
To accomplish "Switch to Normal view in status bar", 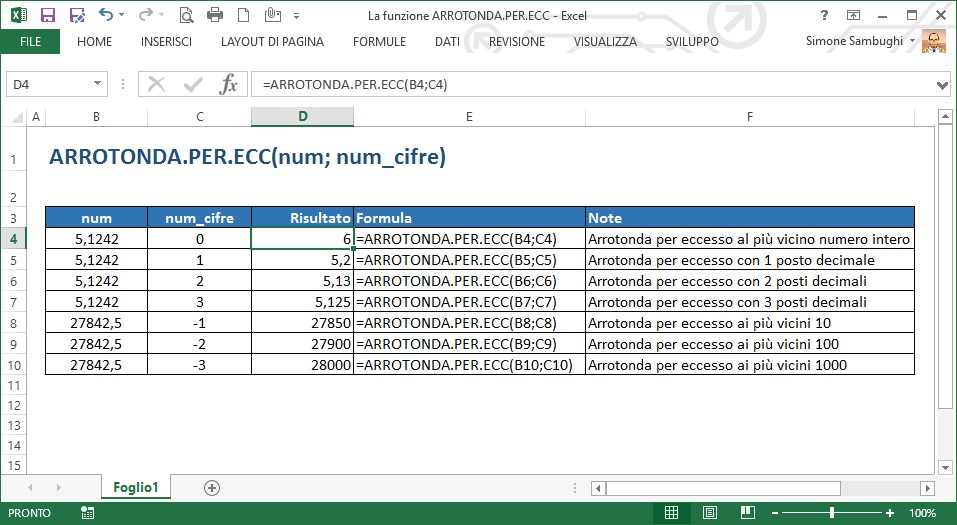I will (671, 513).
